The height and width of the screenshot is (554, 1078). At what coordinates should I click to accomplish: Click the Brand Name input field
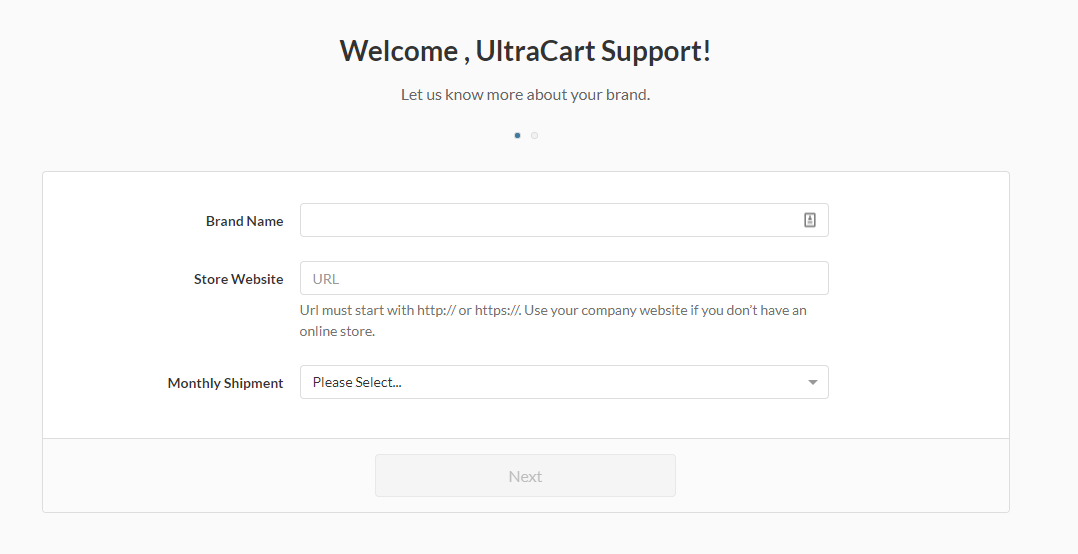click(564, 220)
